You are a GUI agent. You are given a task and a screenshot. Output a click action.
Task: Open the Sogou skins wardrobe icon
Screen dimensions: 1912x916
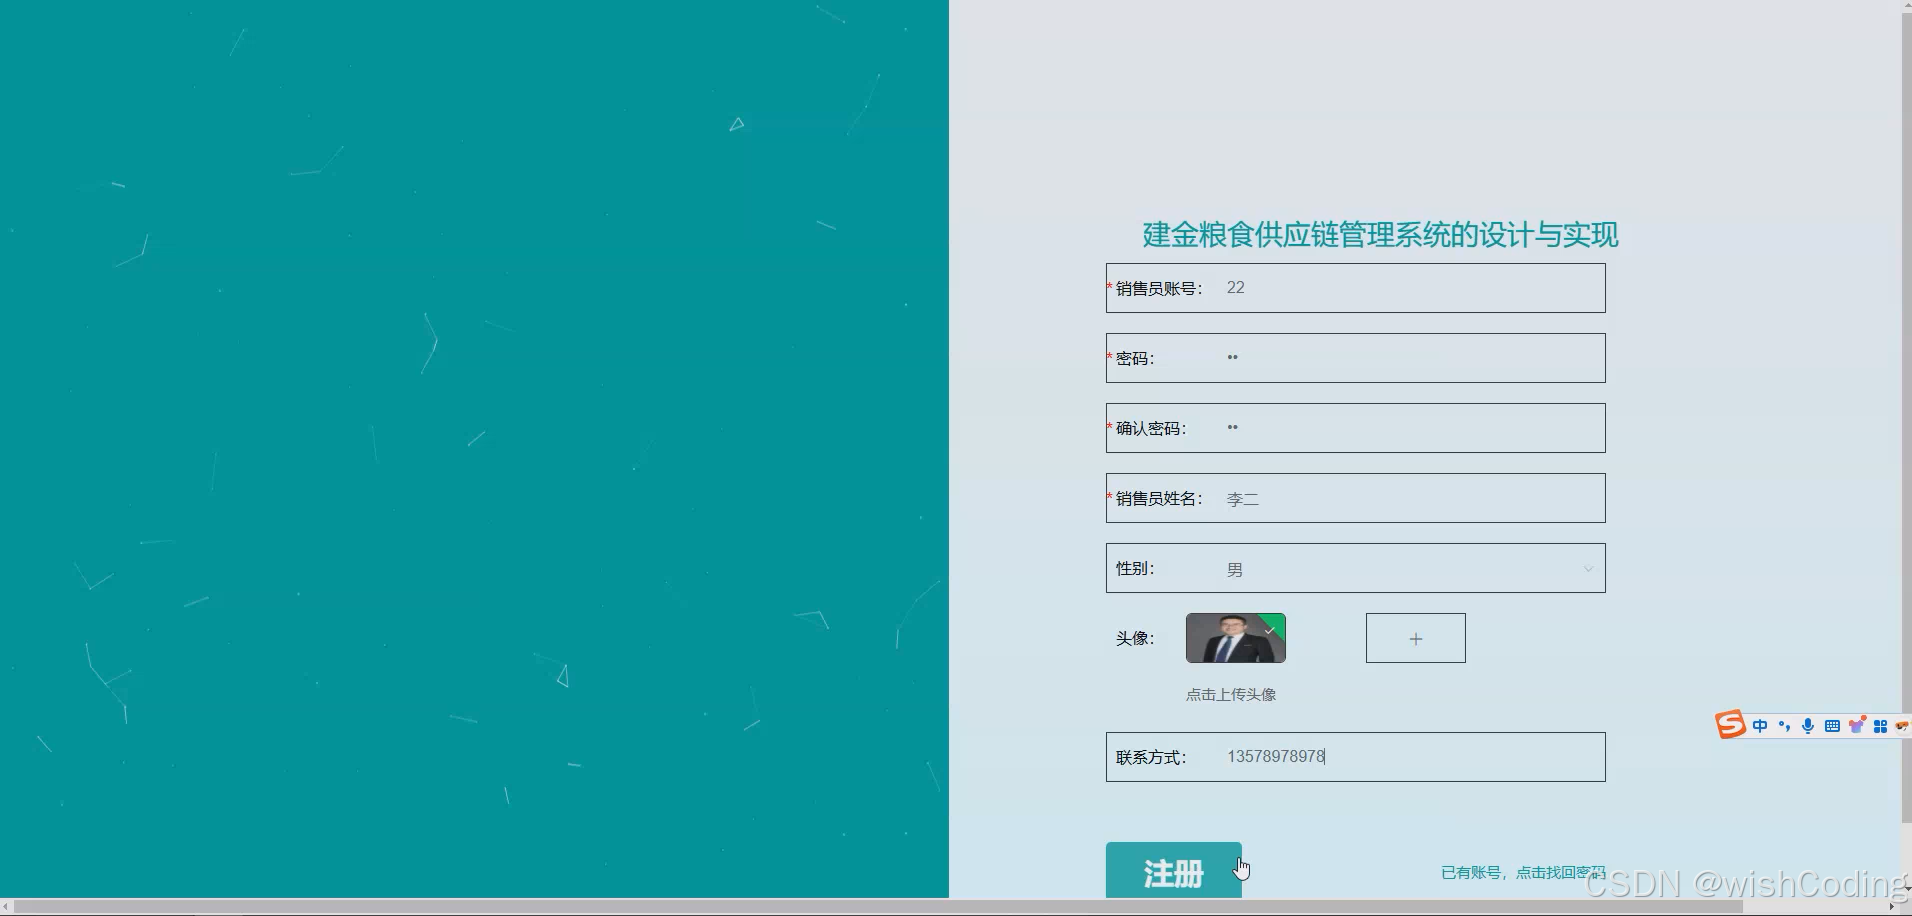(x=1857, y=725)
